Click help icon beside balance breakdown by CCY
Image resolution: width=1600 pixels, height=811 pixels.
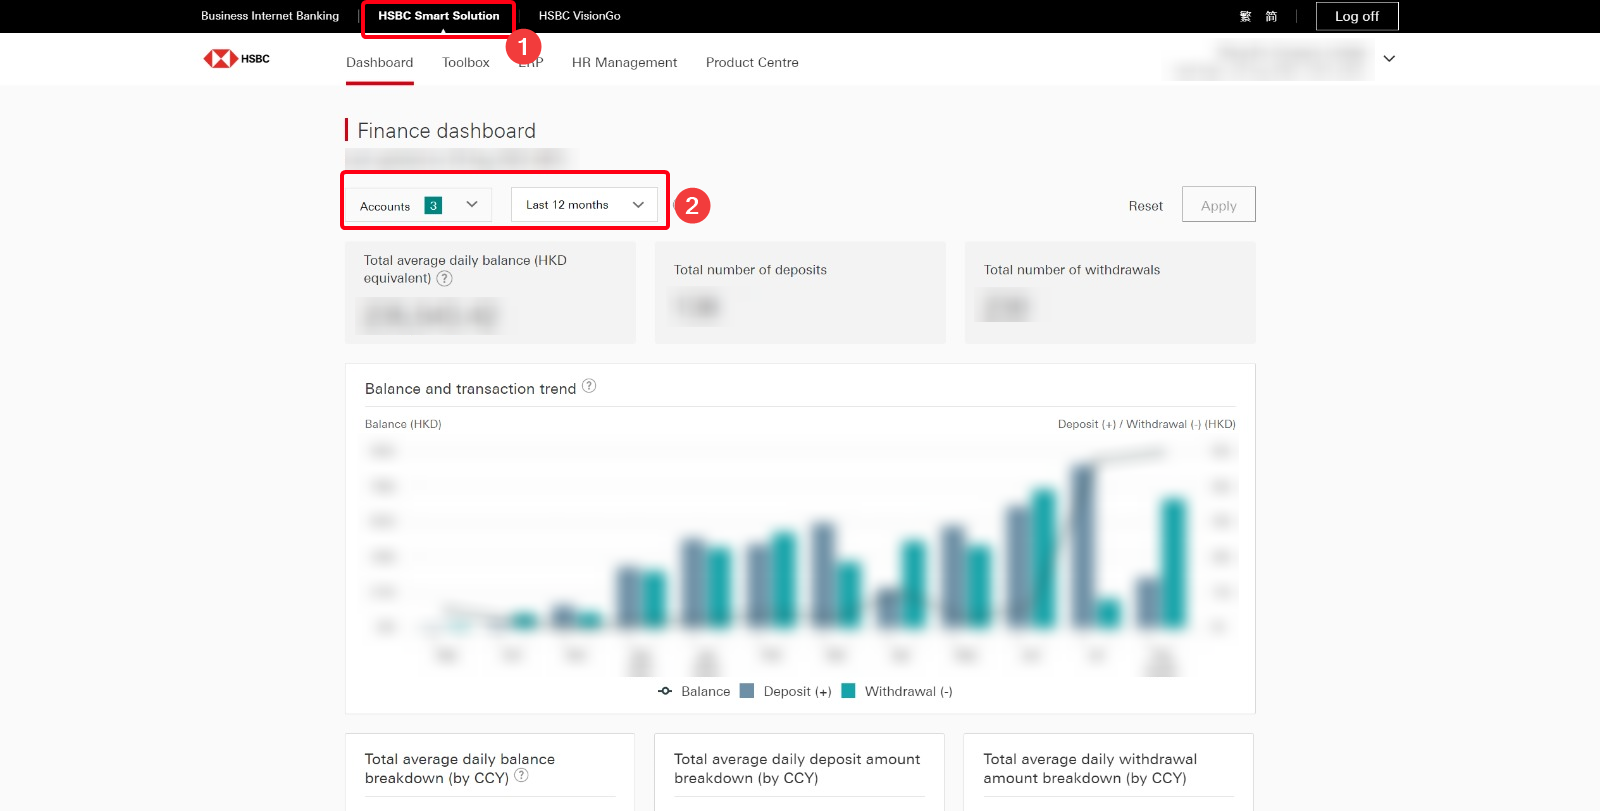(x=521, y=776)
